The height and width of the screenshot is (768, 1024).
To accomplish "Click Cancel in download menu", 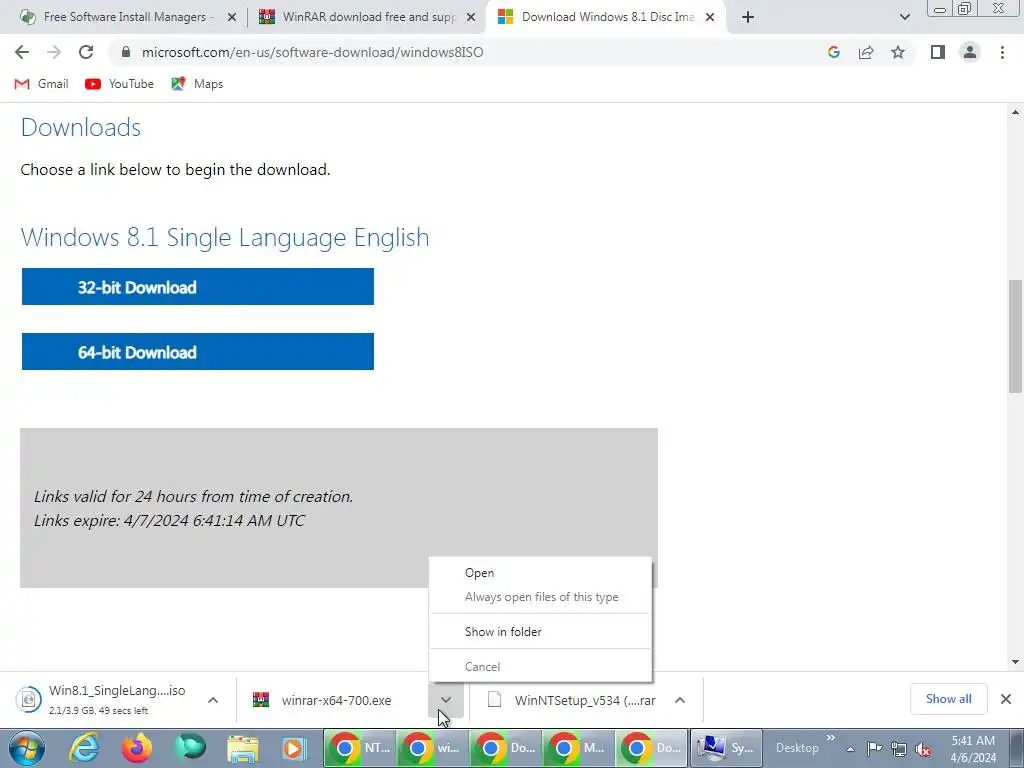I will 540,667.
